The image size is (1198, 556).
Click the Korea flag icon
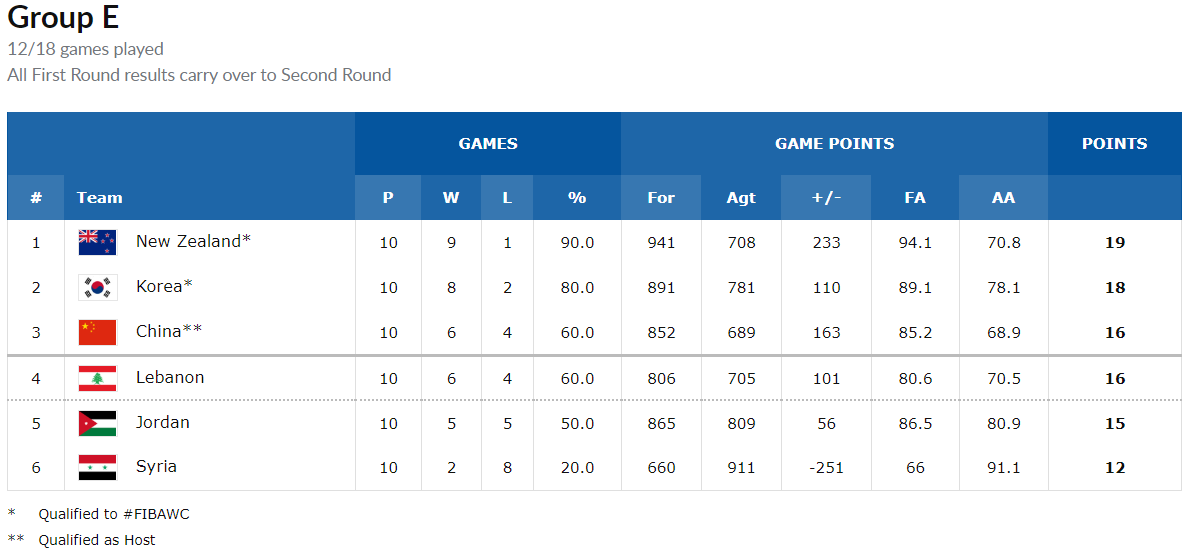(97, 287)
